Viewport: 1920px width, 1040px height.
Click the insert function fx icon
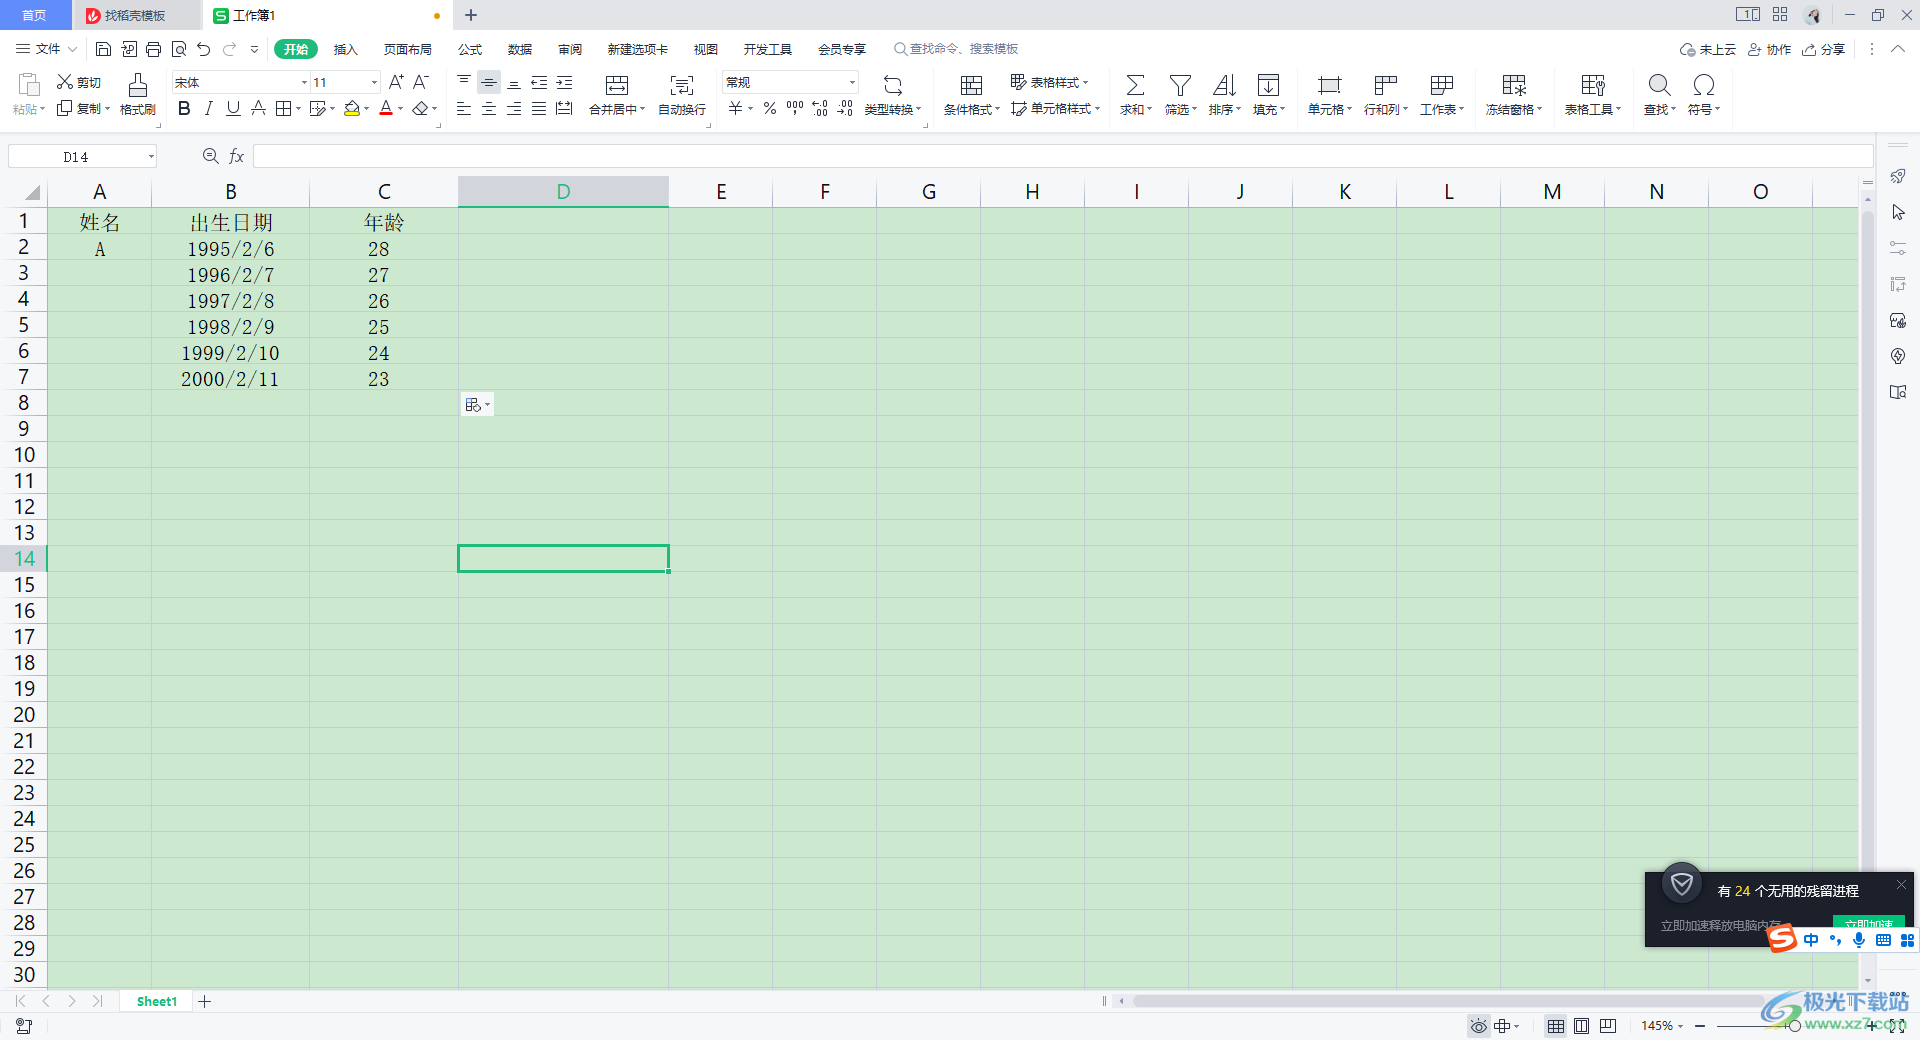point(237,156)
